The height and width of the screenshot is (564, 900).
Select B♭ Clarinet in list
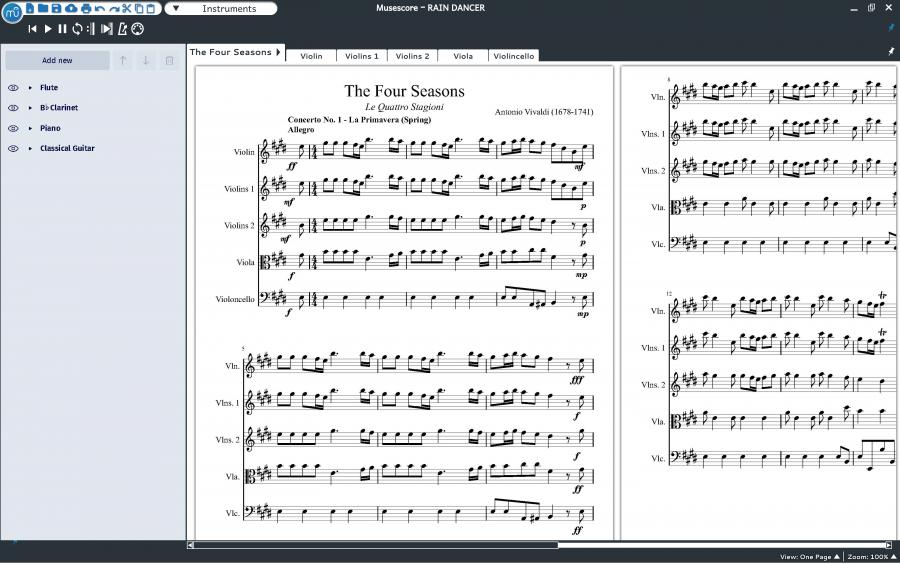(59, 108)
